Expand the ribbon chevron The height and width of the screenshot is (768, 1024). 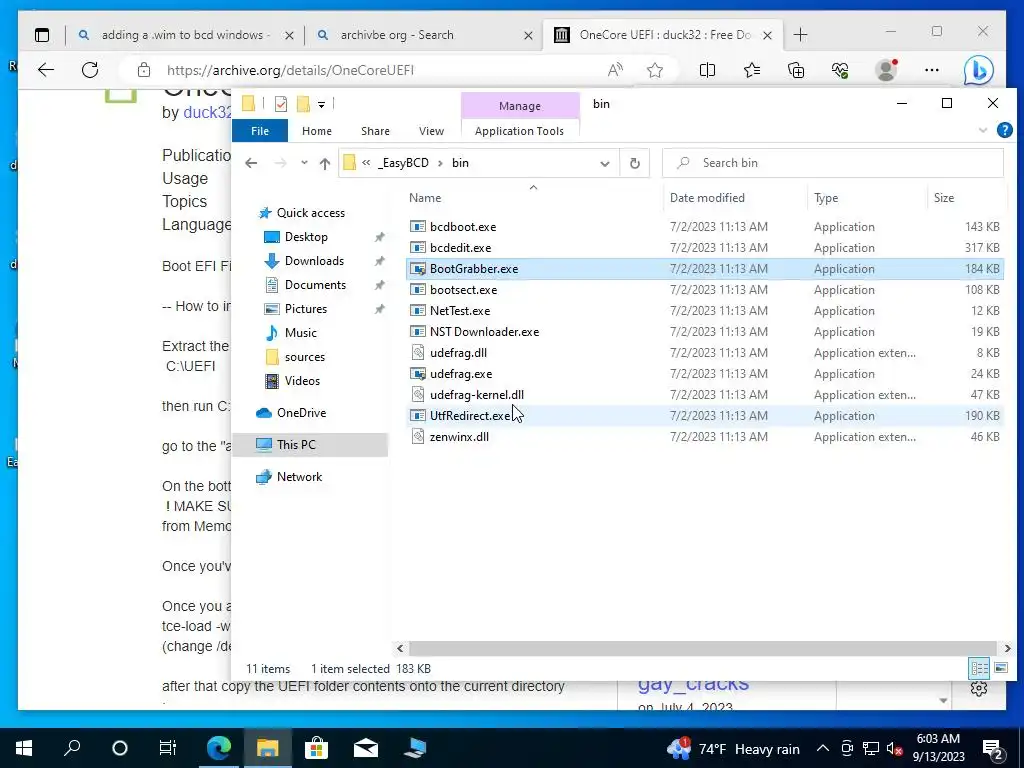(983, 131)
